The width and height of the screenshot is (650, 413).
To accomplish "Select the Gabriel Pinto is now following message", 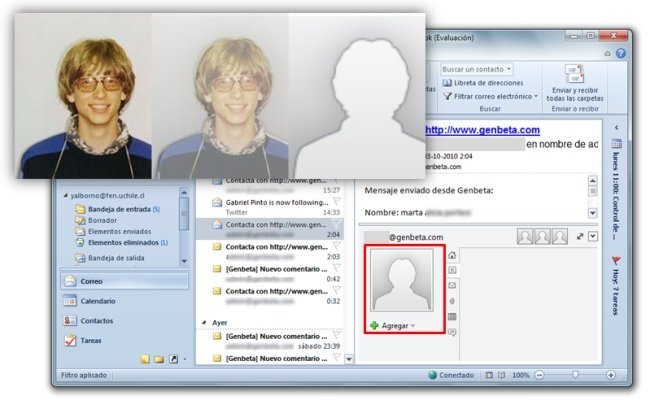I will [x=269, y=207].
